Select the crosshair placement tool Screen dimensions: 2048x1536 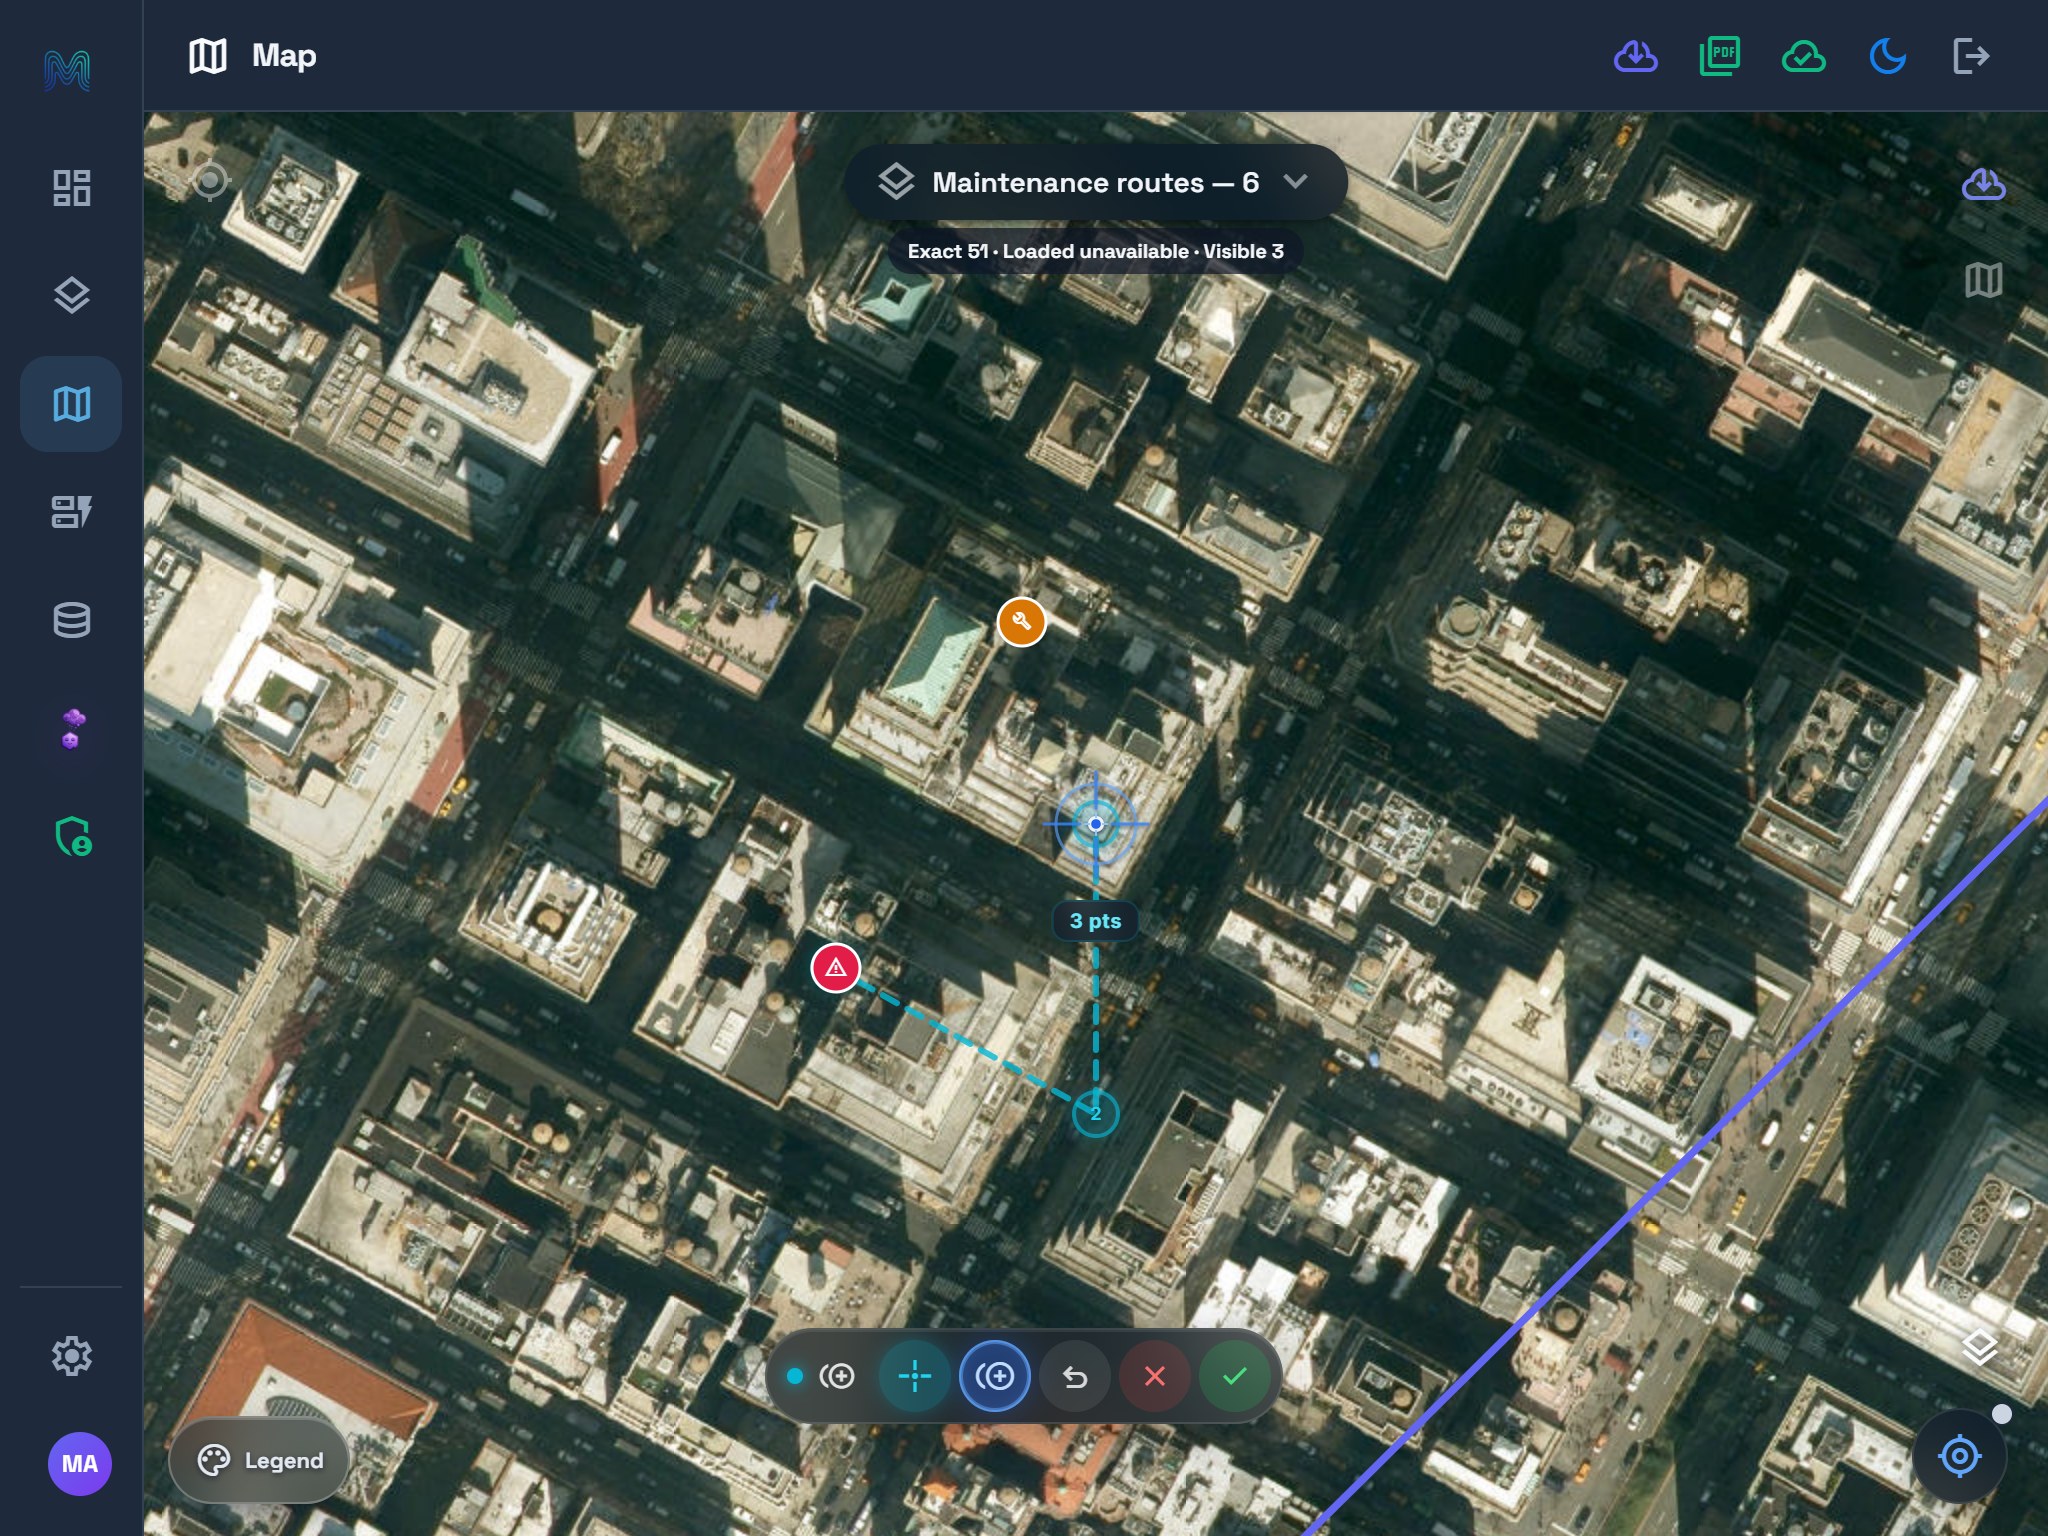[915, 1377]
